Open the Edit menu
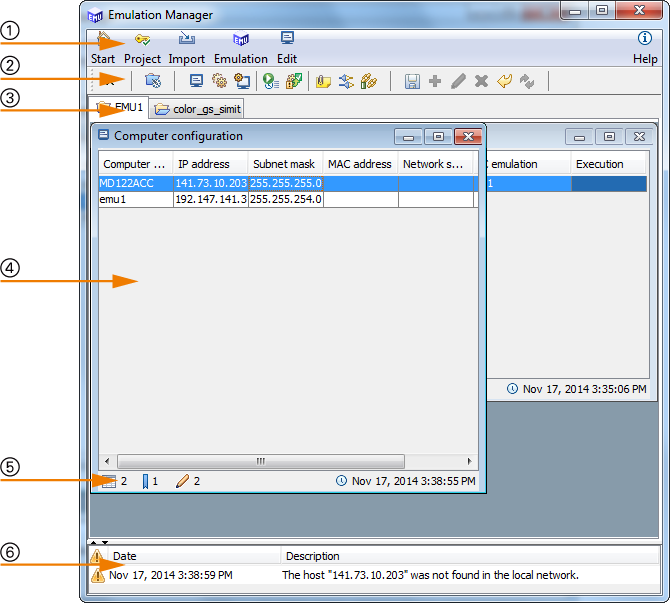The image size is (670, 603). tap(287, 47)
